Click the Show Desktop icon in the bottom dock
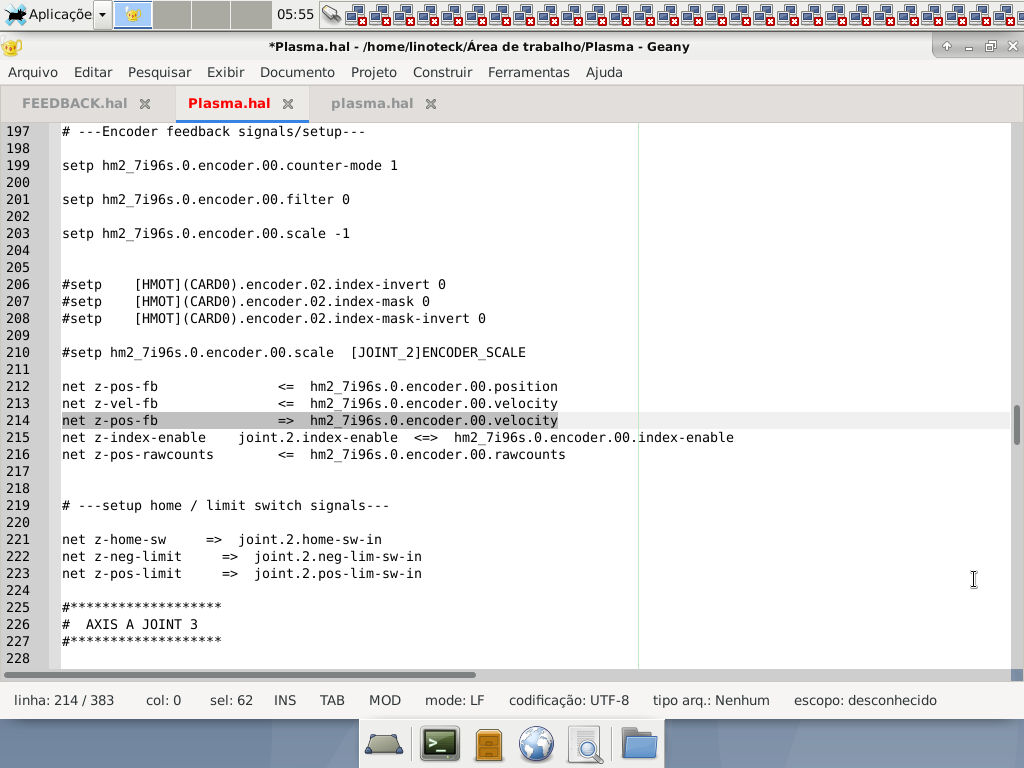 click(x=384, y=744)
